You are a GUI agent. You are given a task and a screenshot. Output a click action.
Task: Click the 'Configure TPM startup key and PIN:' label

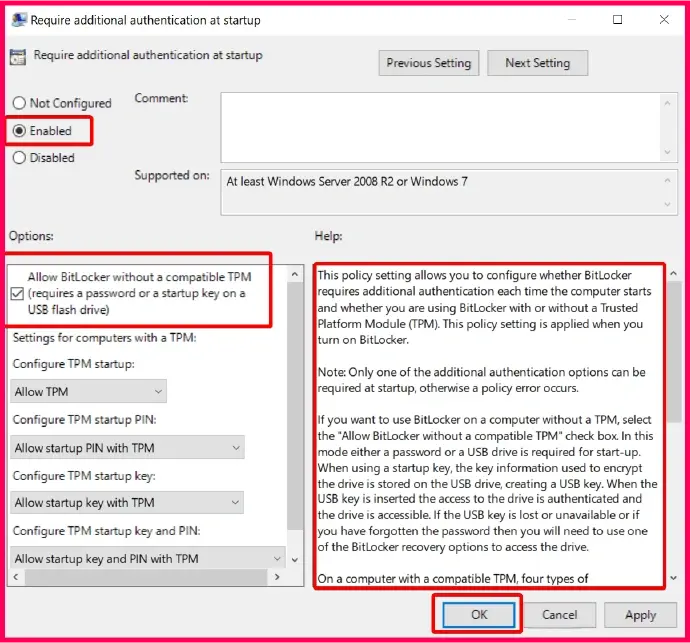pos(107,531)
